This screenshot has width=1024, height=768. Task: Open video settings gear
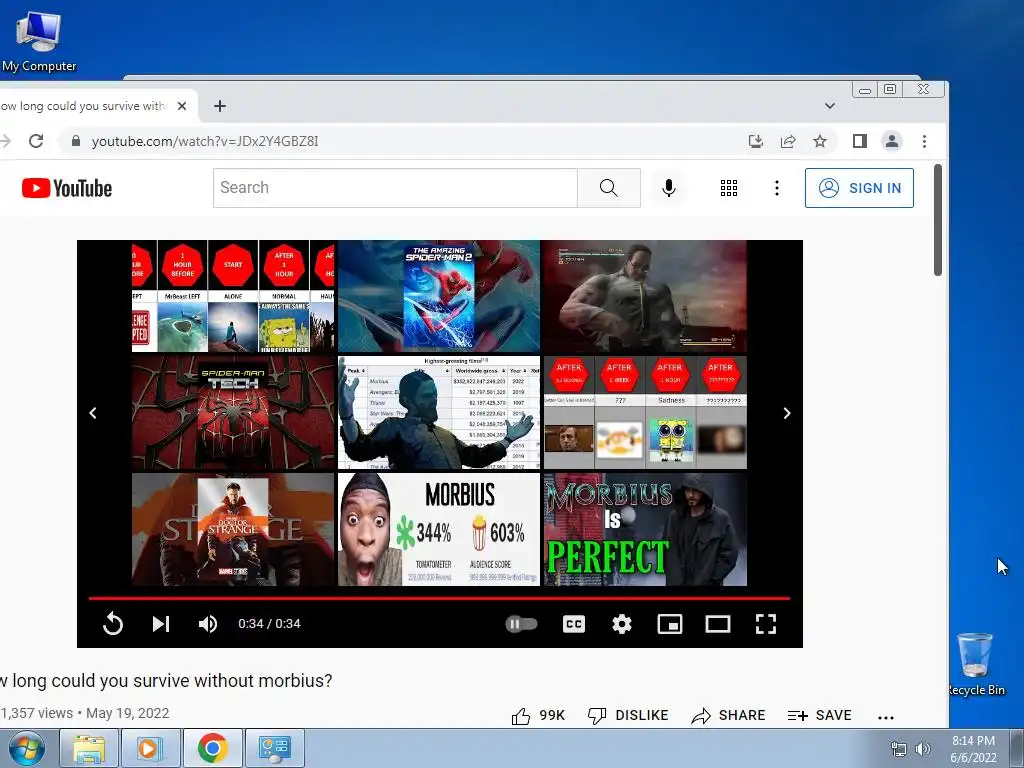tap(622, 624)
